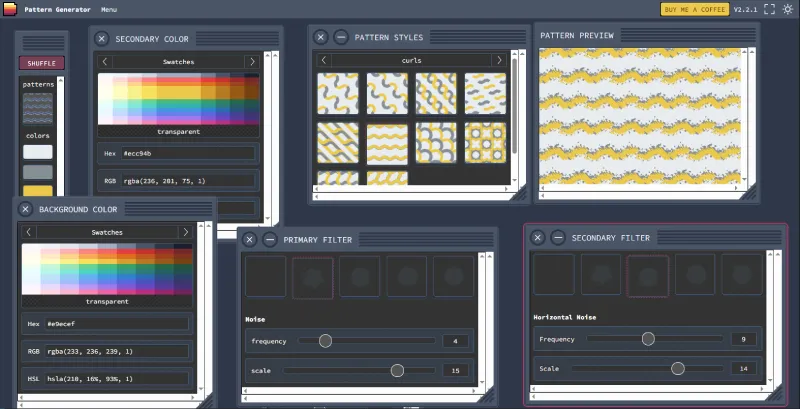Viewport: 800px width, 409px height.
Task: Click the patterns preview in the sidebar
Action: coord(38,105)
